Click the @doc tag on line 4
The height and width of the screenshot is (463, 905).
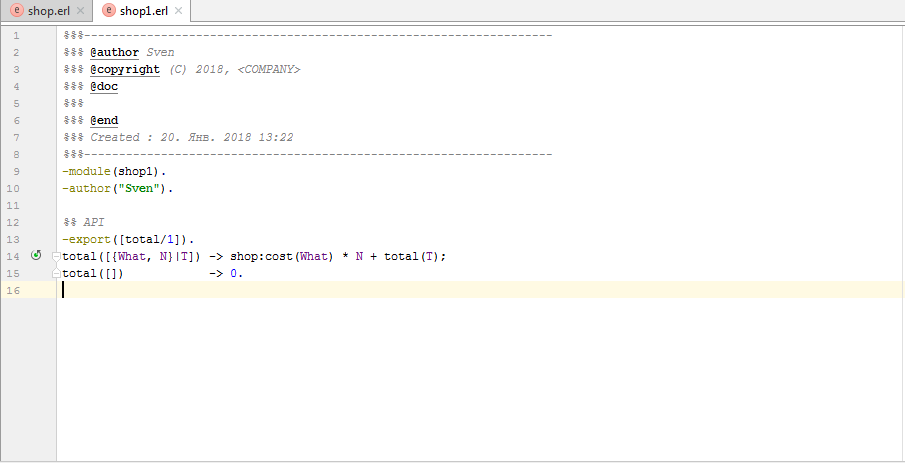coord(104,87)
